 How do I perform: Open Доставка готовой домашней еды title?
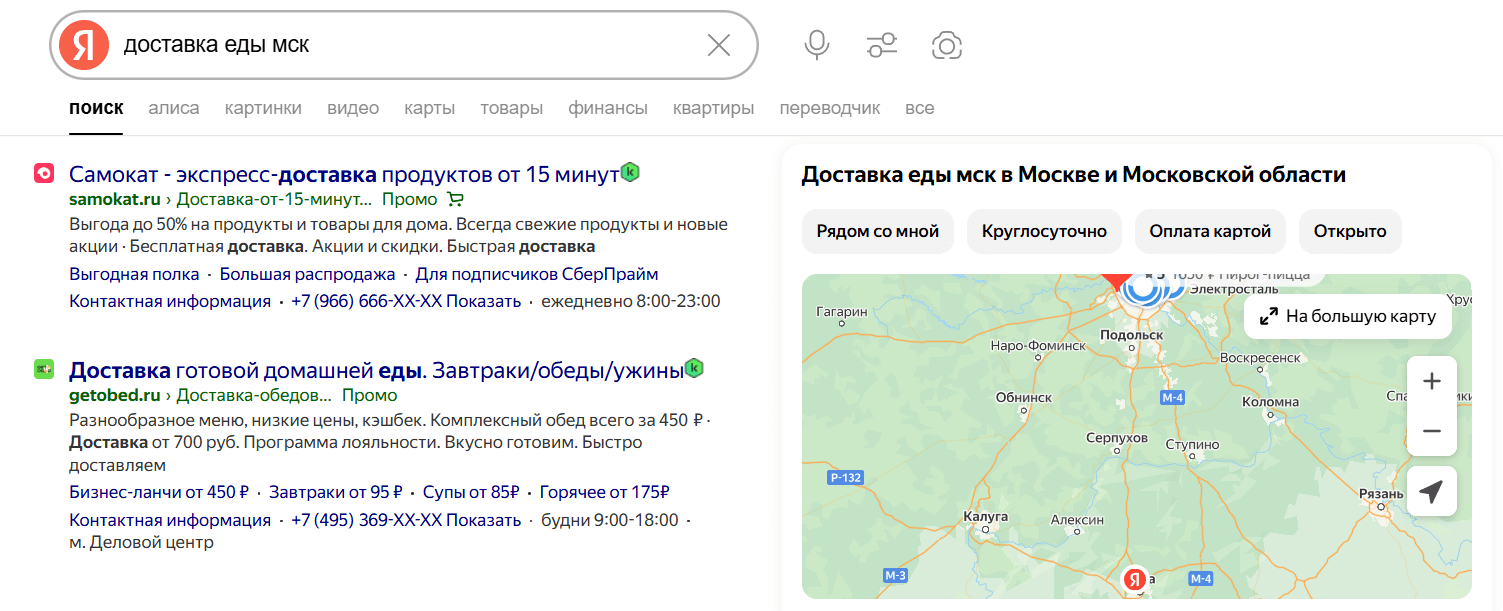point(376,370)
